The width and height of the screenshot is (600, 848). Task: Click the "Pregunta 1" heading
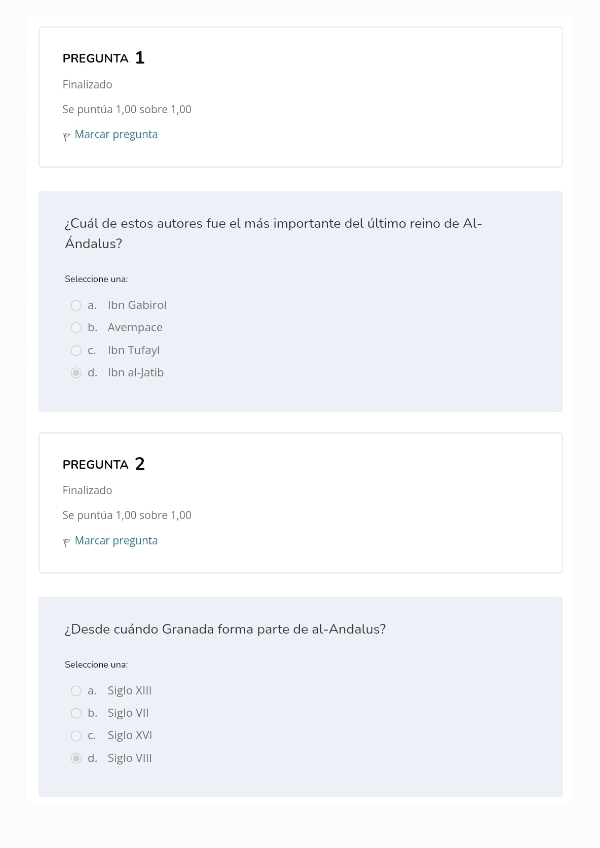click(103, 58)
